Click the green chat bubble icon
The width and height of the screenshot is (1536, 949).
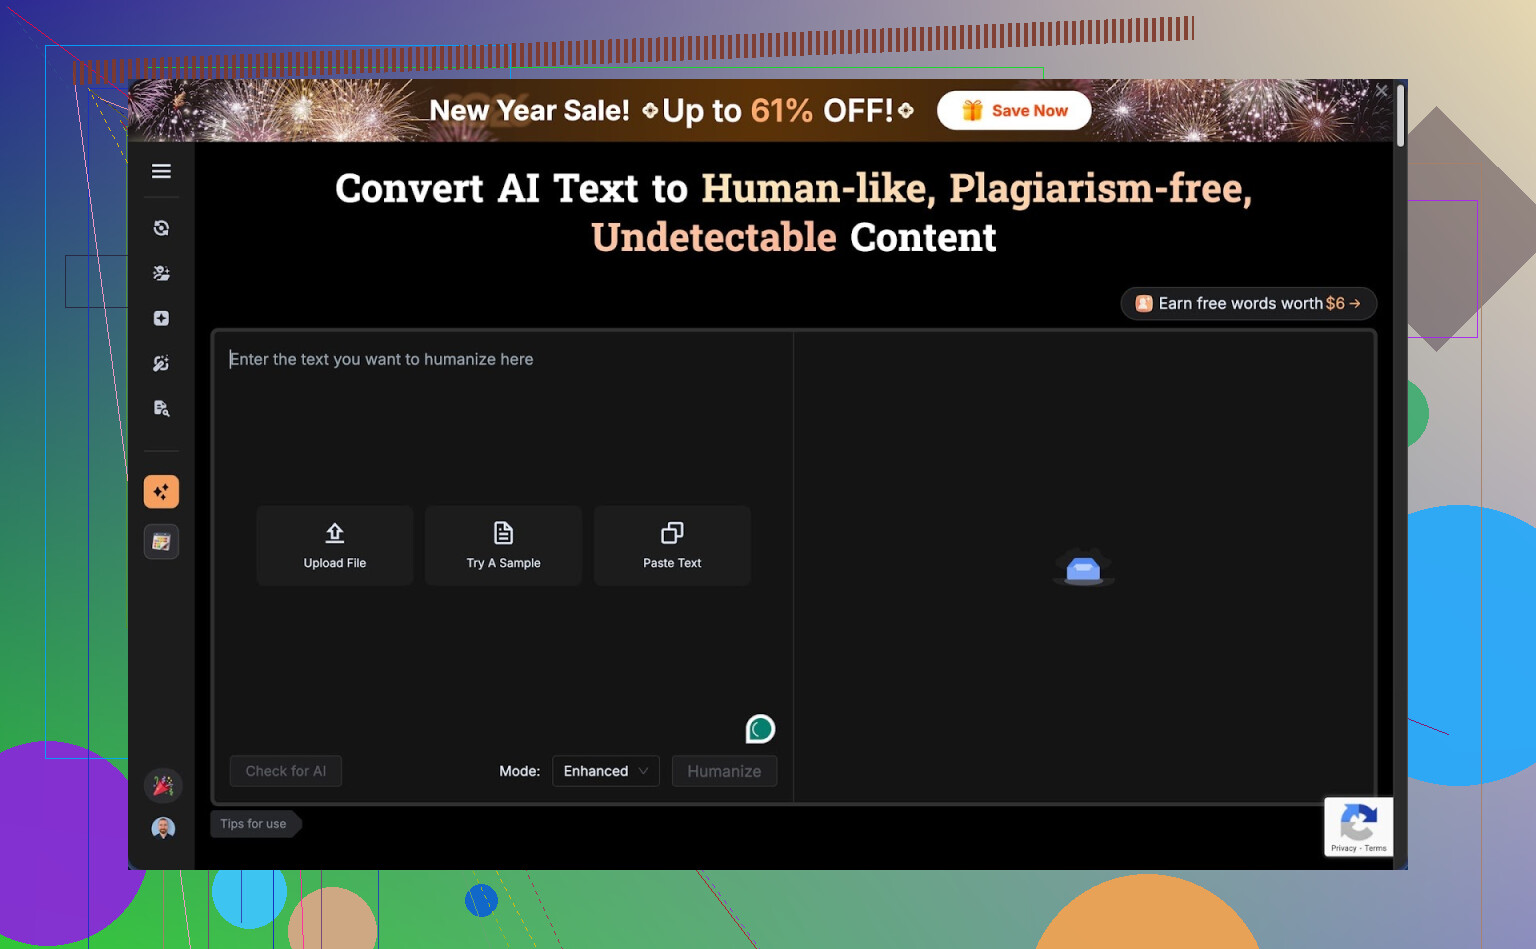(760, 729)
